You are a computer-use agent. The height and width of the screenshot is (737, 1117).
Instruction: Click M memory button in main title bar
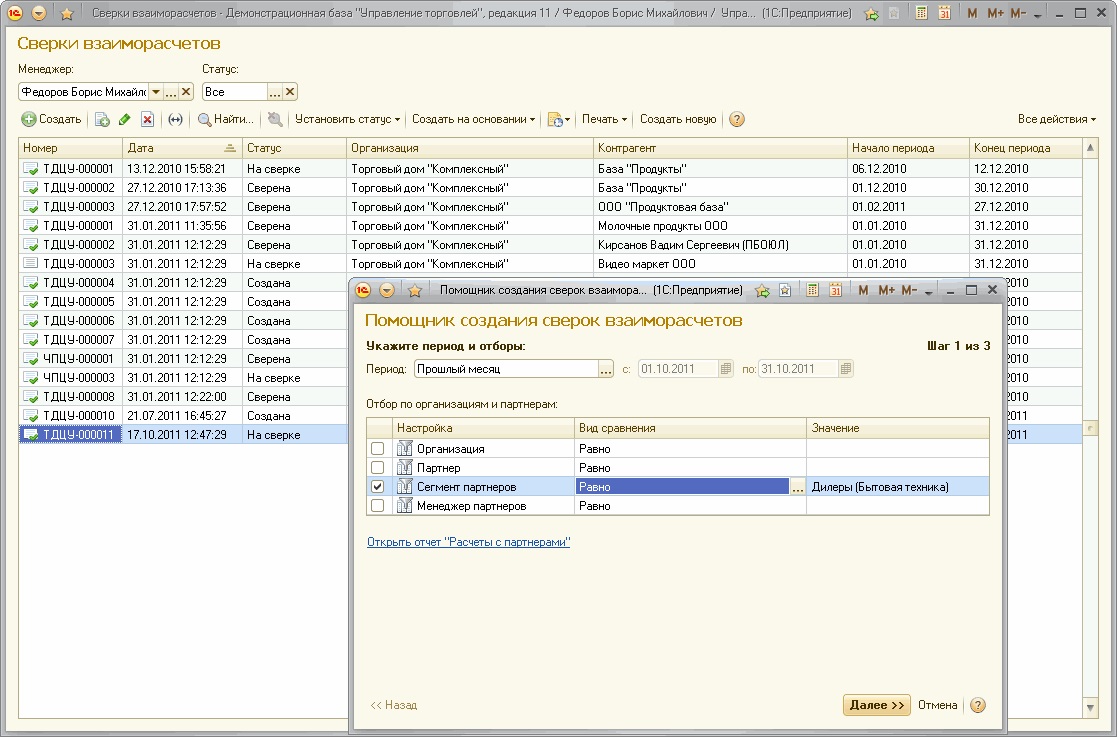972,13
